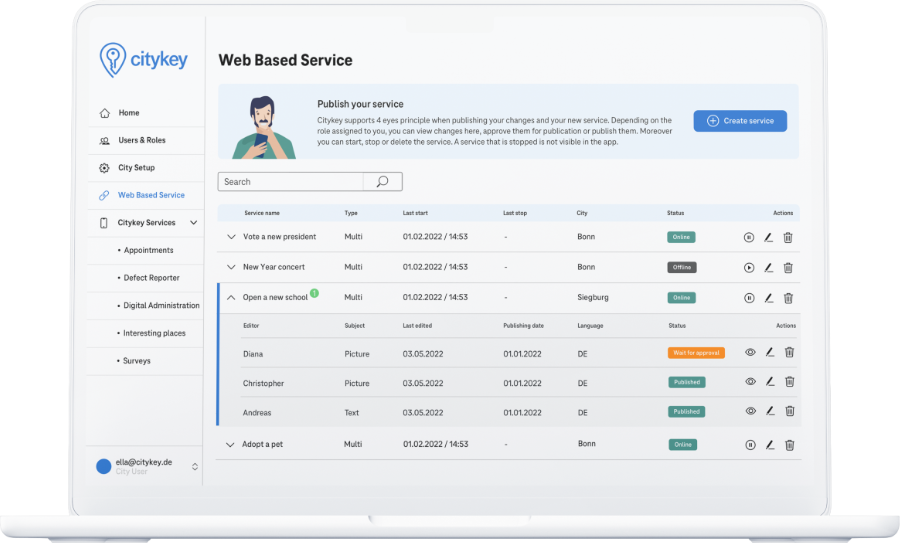Delete the Open a new school service

point(789,298)
